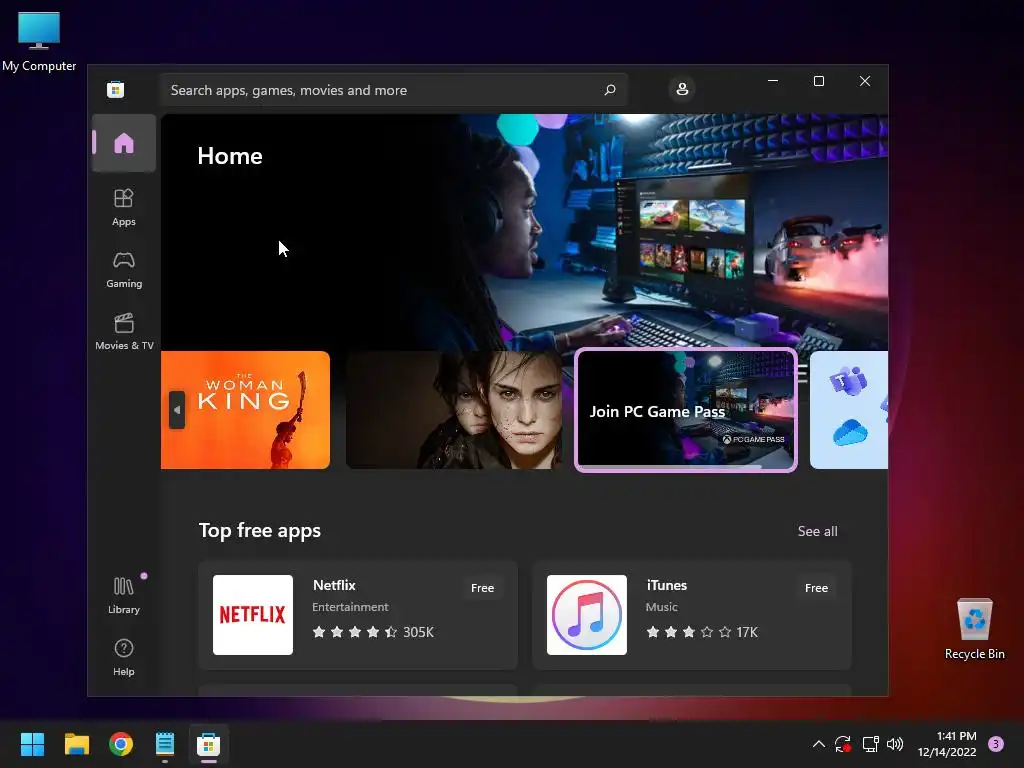Open the Plague Tale game banner
The height and width of the screenshot is (768, 1024).
454,410
